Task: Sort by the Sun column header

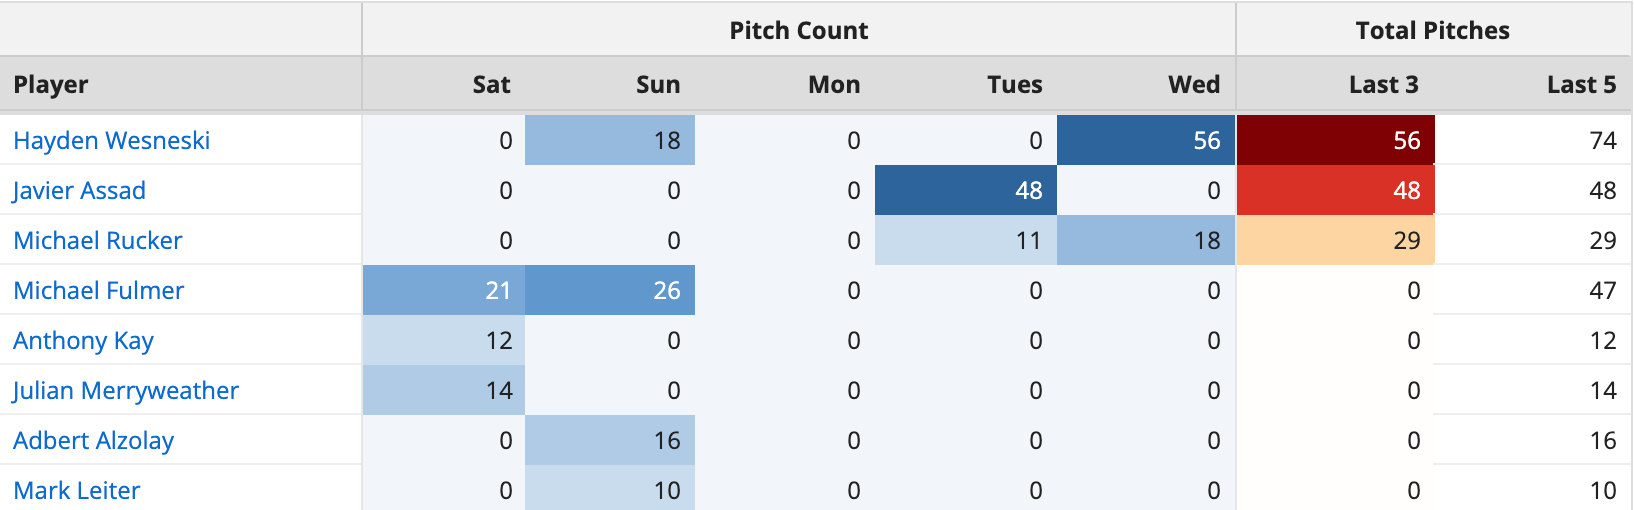Action: pos(657,85)
